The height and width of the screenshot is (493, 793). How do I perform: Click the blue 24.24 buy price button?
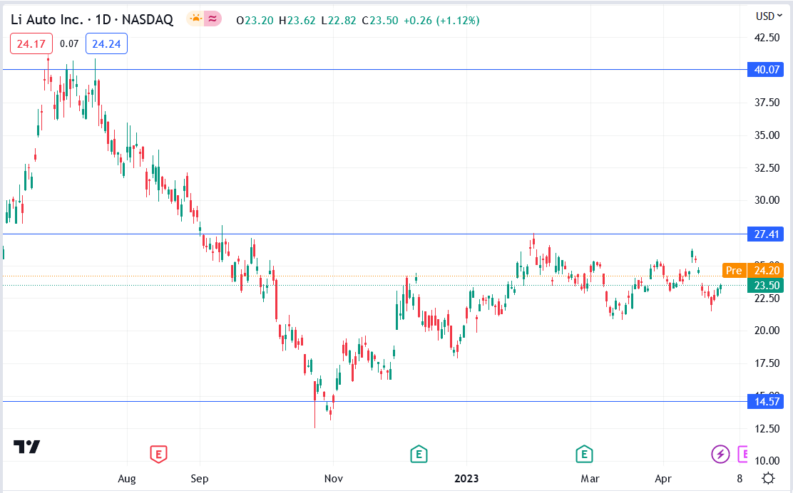[106, 43]
